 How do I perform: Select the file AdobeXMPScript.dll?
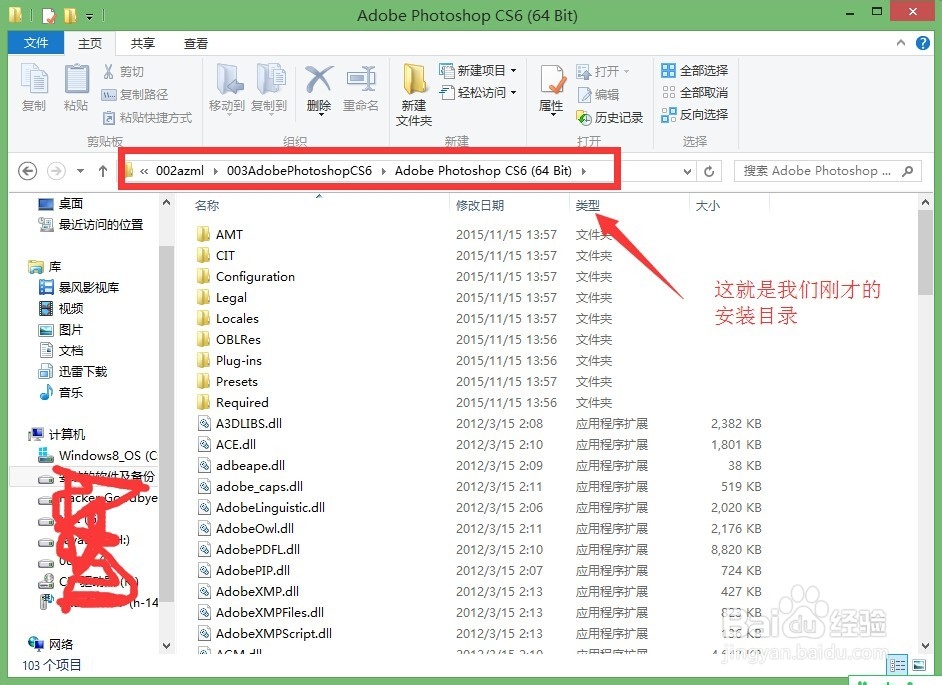pos(265,634)
